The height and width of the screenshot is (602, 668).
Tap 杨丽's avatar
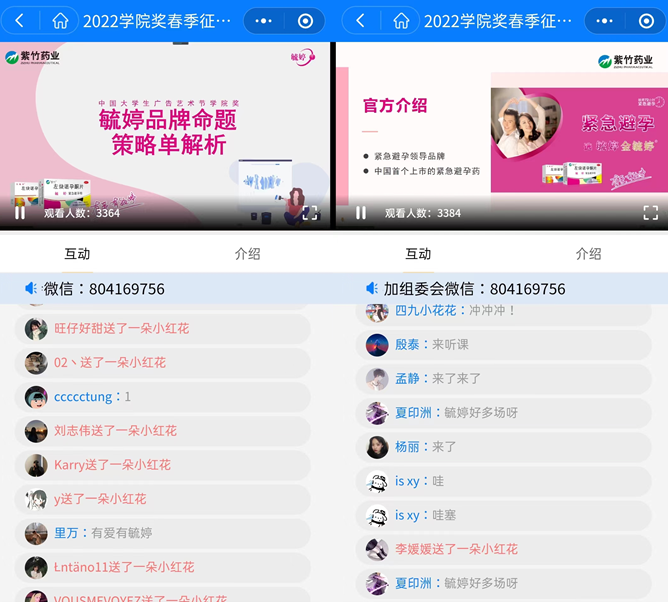377,447
